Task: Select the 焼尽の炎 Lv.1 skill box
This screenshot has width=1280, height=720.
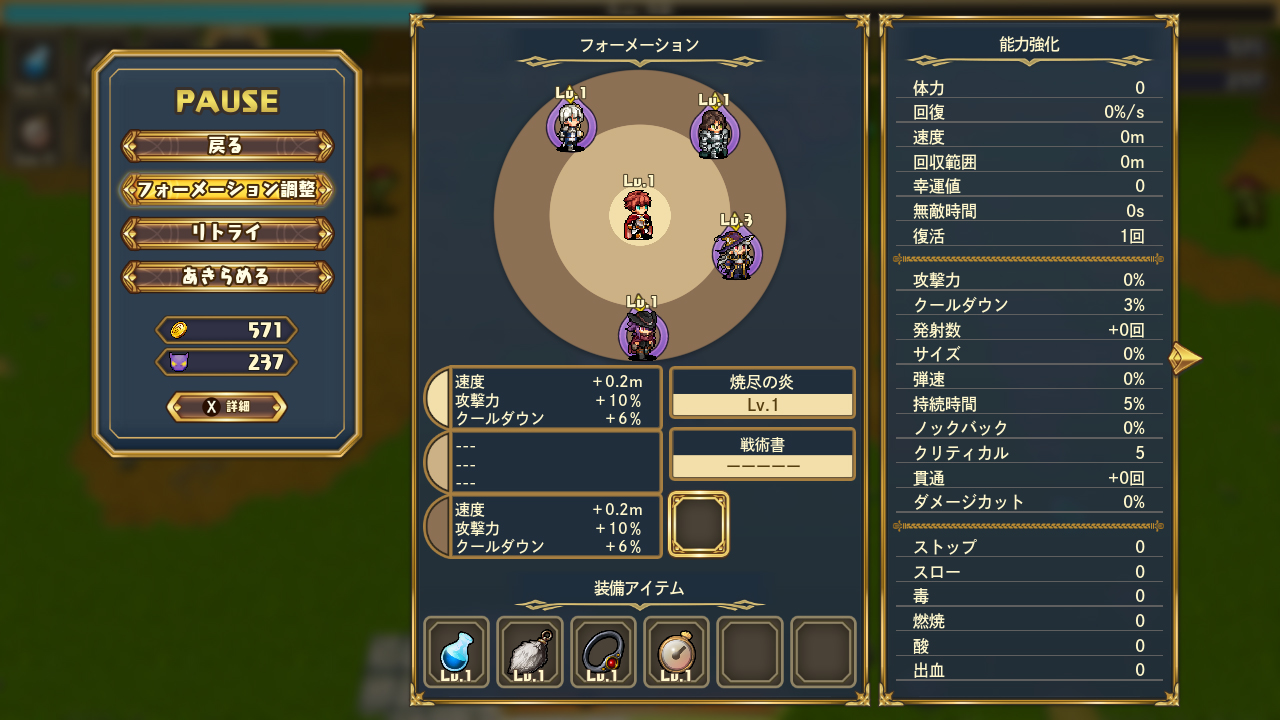Action: coord(762,393)
